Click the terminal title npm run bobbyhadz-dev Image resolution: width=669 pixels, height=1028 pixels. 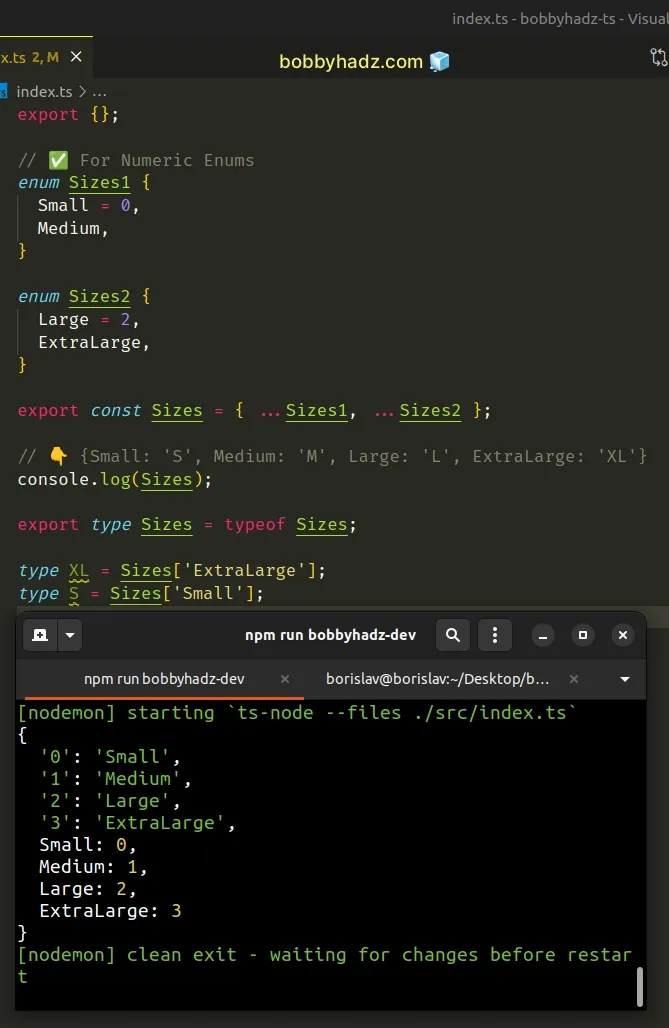[x=331, y=635]
